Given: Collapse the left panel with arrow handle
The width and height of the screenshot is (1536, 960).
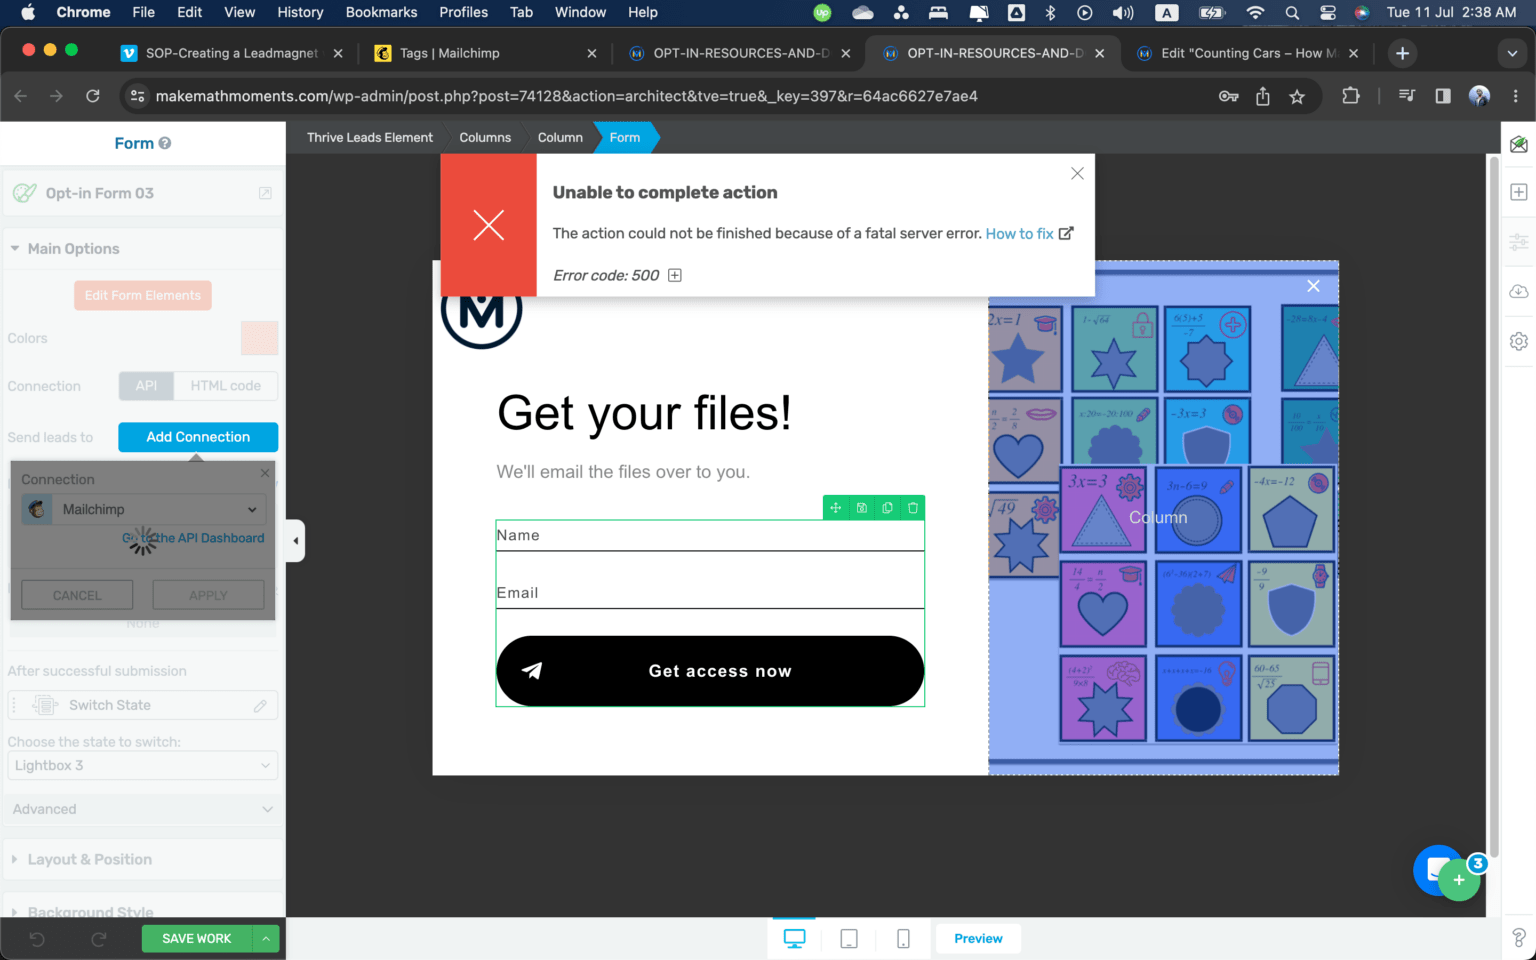Looking at the screenshot, I should (x=295, y=541).
